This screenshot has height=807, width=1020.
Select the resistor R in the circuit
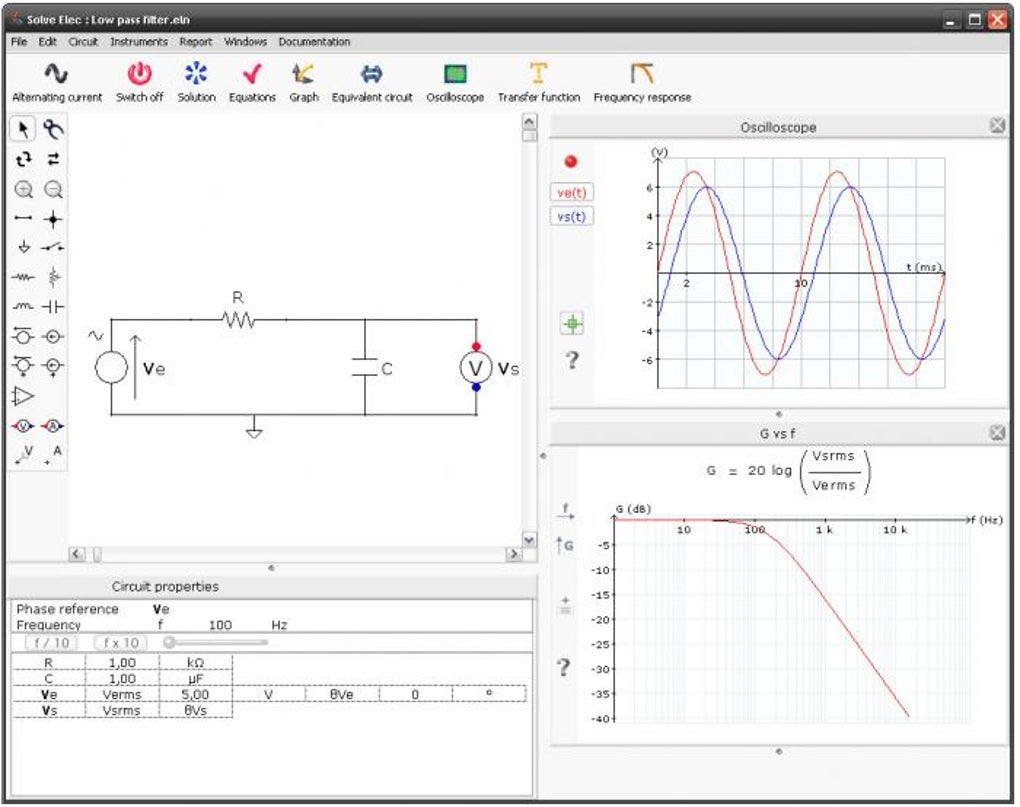pyautogui.click(x=238, y=319)
